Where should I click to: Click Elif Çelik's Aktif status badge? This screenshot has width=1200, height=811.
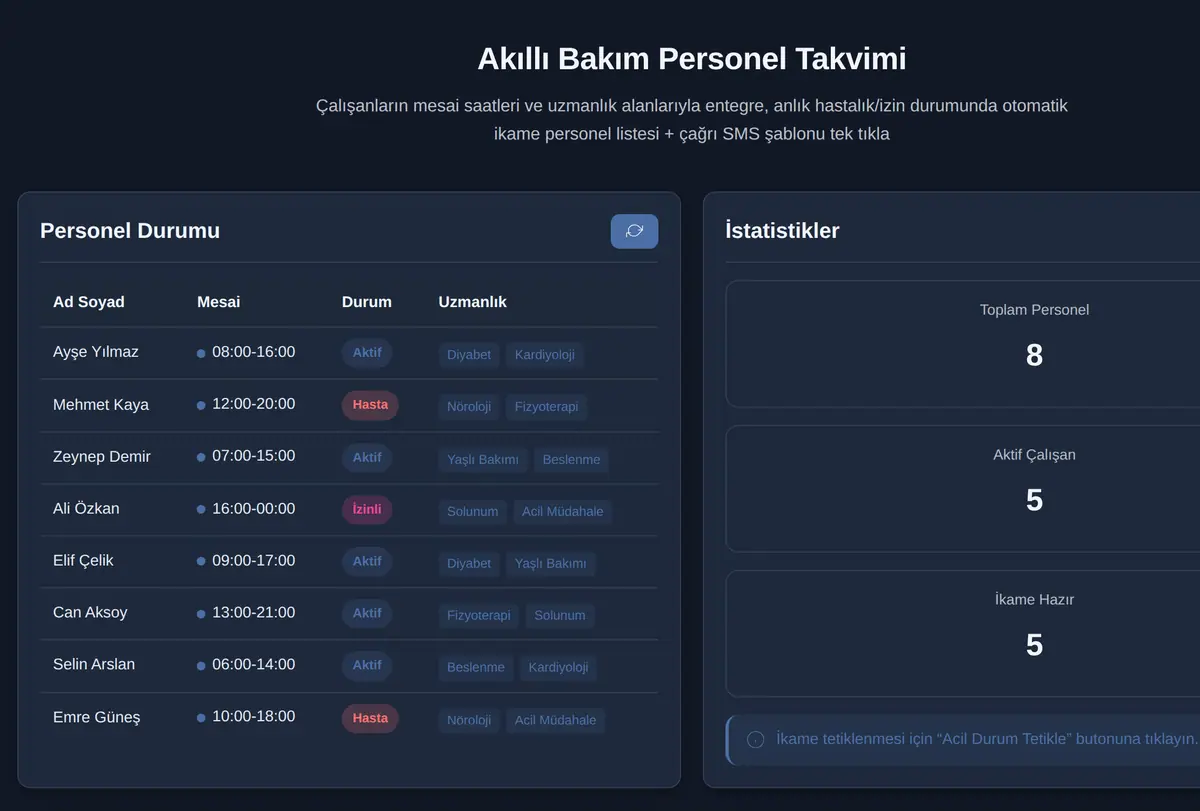pyautogui.click(x=367, y=561)
